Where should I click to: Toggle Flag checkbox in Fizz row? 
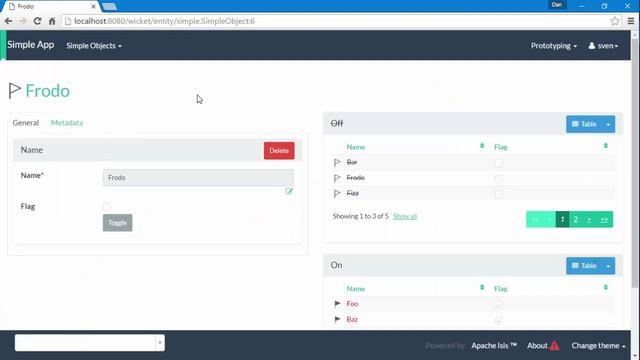click(498, 194)
